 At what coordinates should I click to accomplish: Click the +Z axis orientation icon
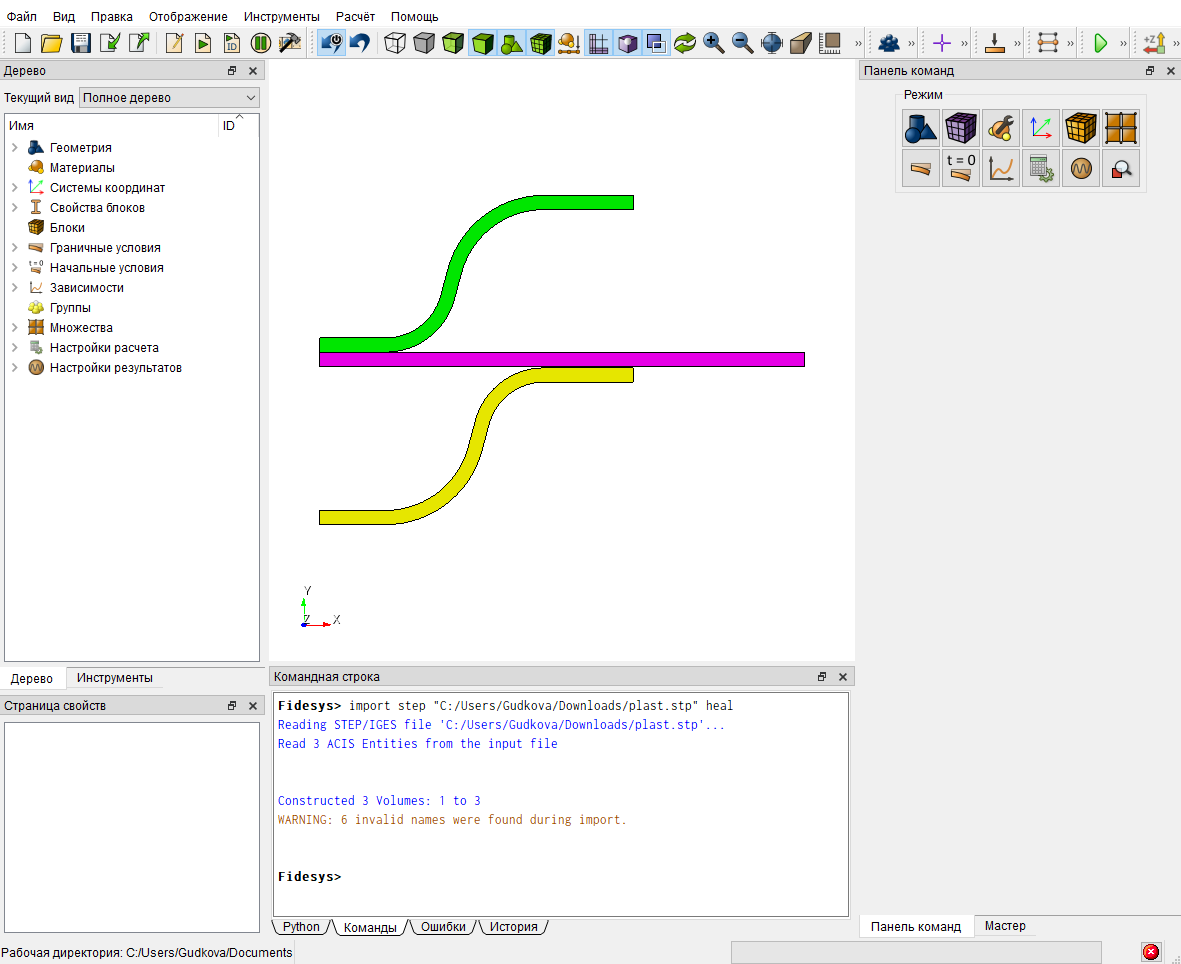coord(1154,43)
